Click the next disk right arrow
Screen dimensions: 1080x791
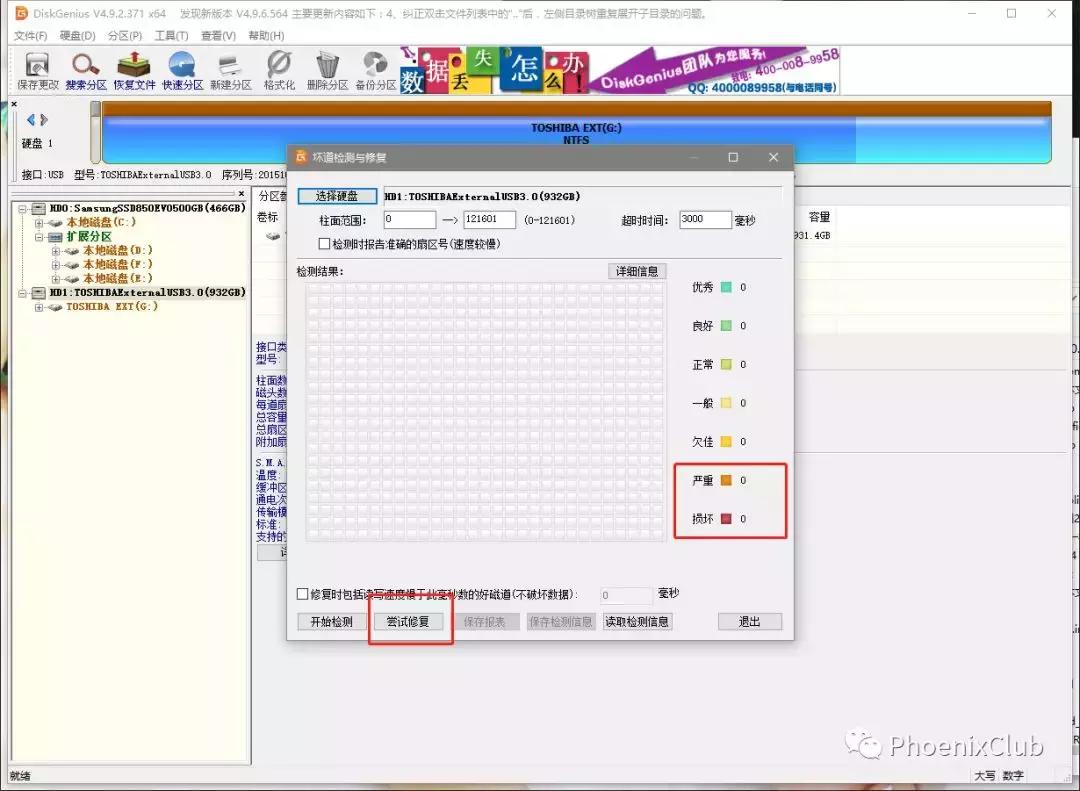click(44, 120)
